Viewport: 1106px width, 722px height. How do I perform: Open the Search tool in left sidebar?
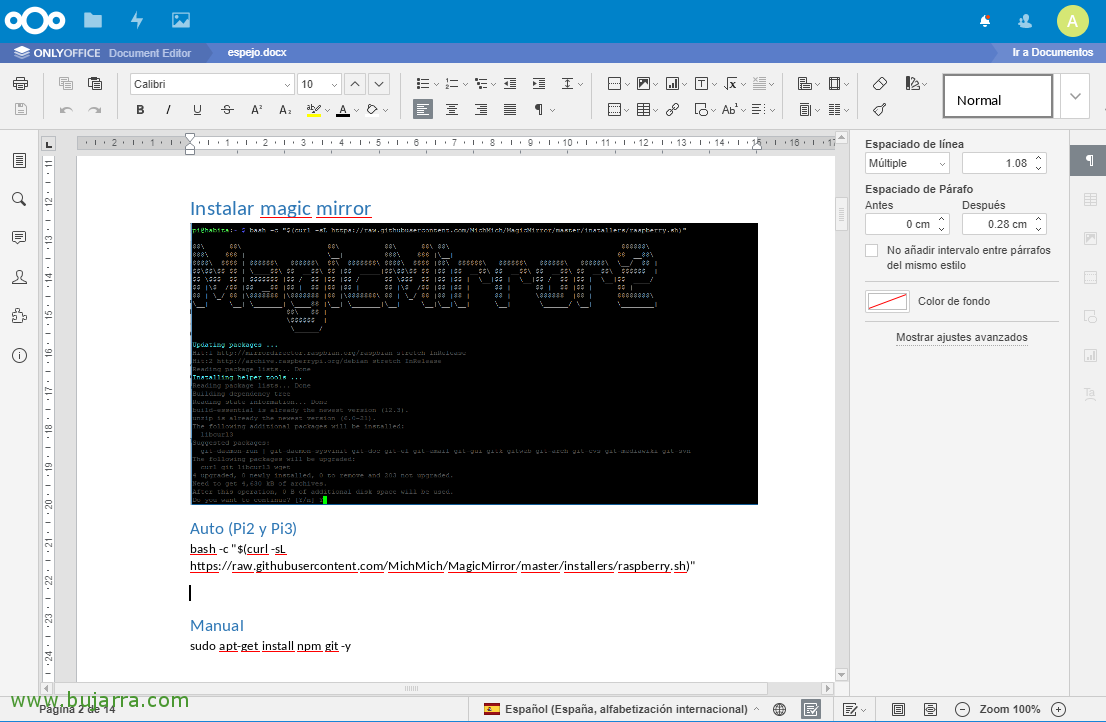19,200
